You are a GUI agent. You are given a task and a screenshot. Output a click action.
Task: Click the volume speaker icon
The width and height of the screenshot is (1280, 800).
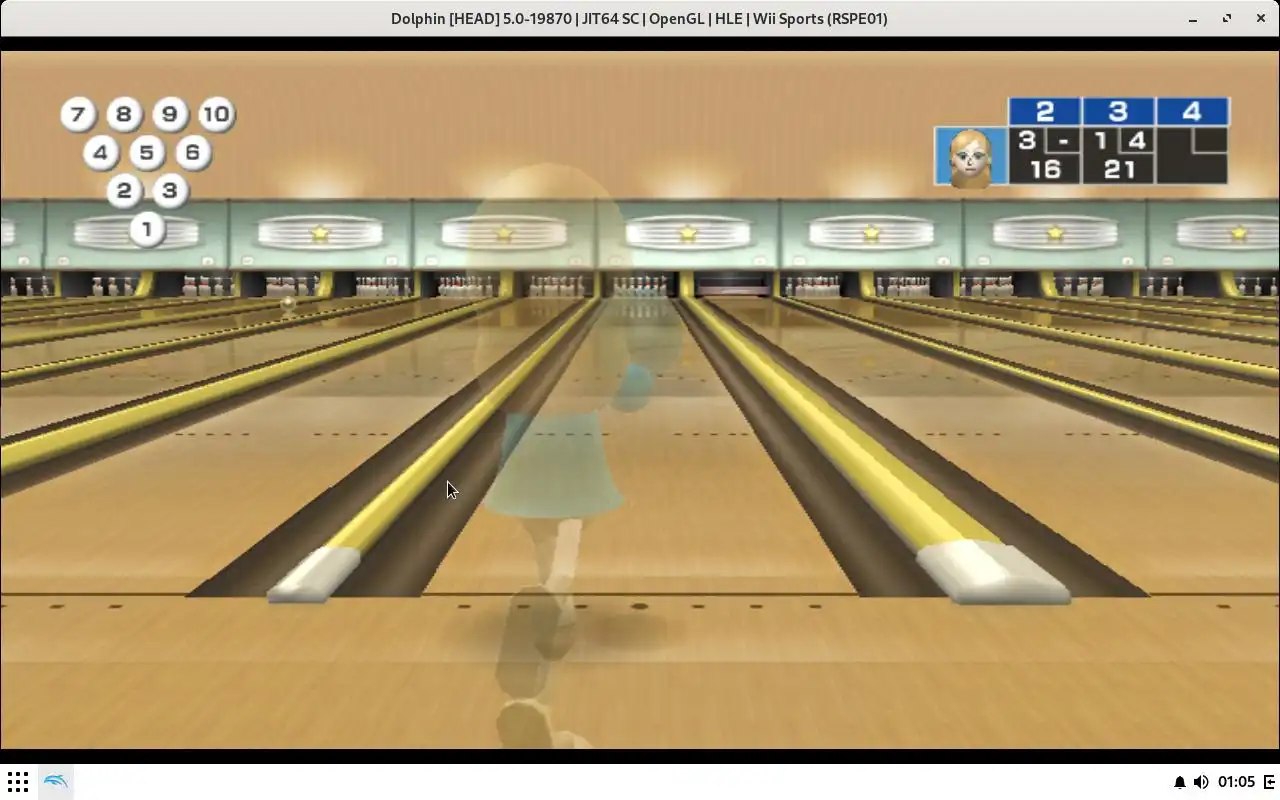(1201, 782)
